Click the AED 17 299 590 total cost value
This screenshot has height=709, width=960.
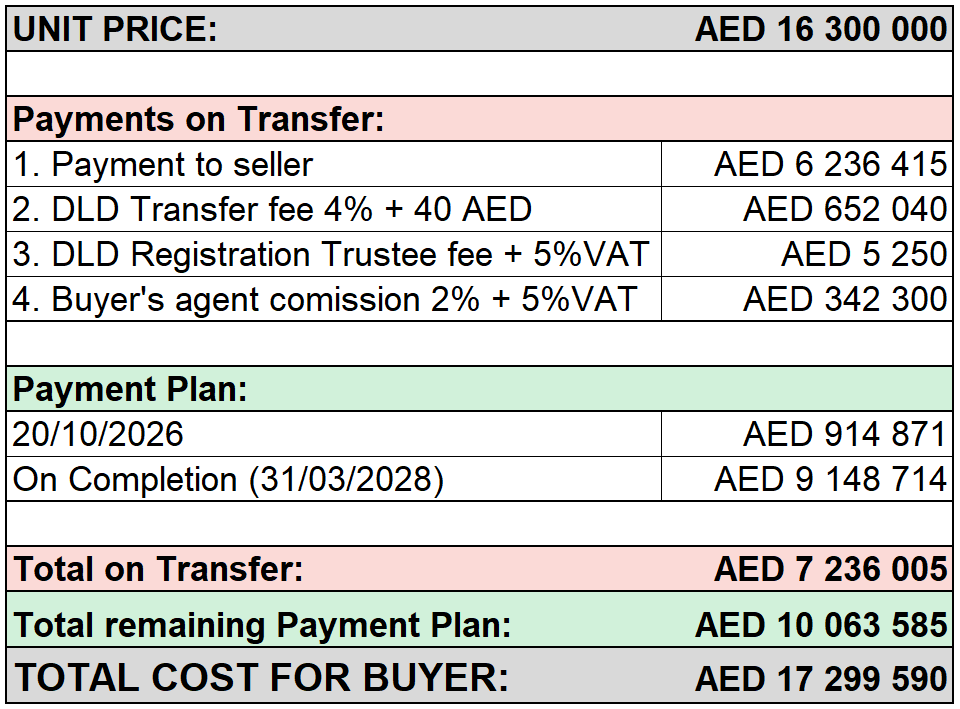coord(821,678)
